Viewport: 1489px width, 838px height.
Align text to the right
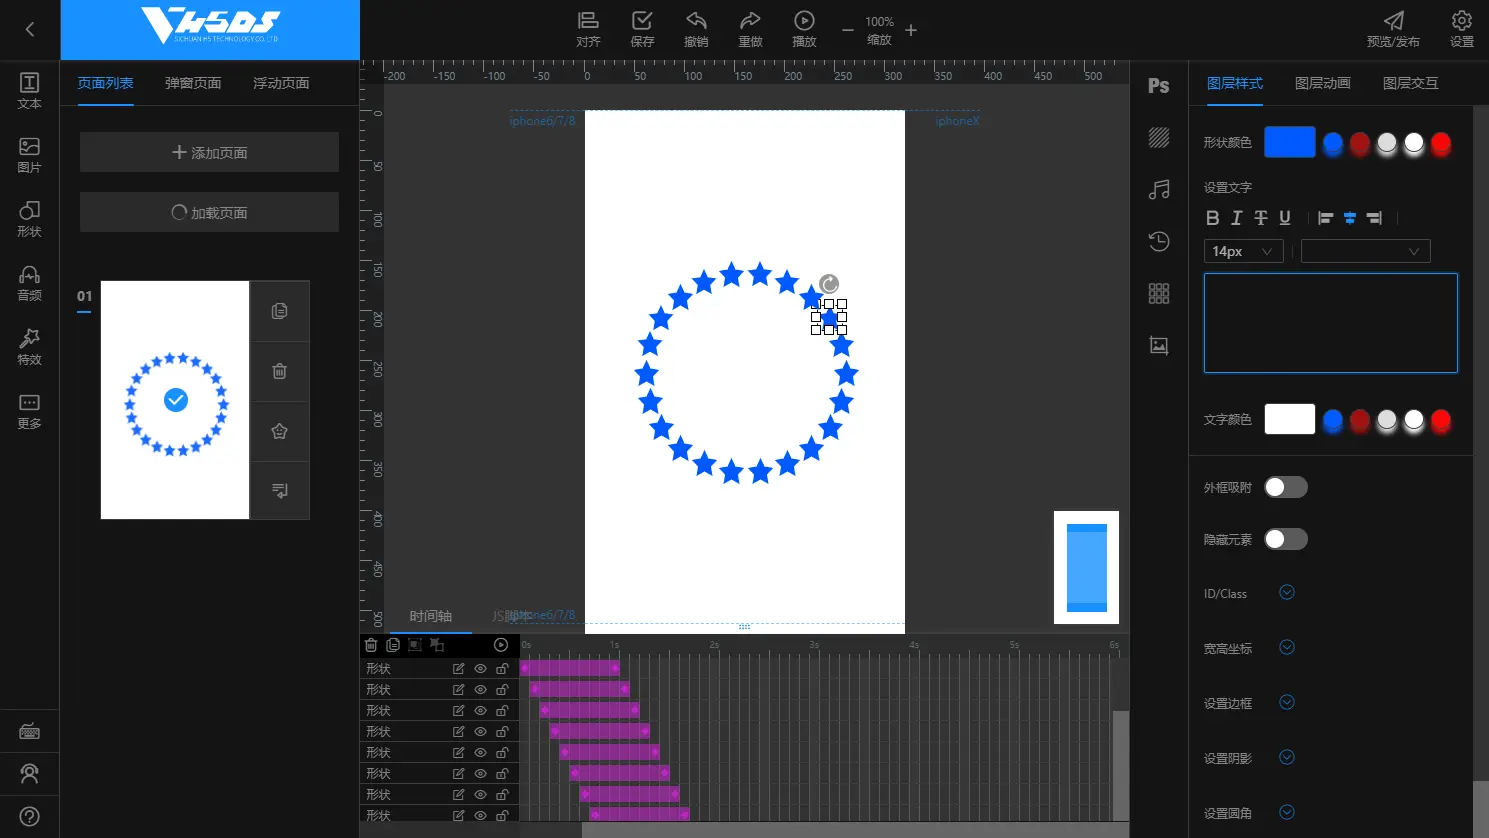(1374, 217)
